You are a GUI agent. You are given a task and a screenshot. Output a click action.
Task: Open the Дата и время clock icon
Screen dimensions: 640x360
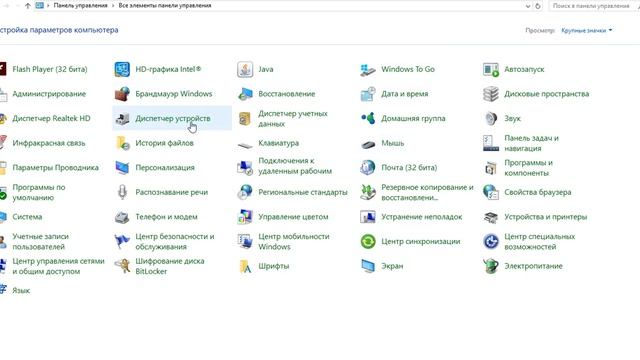368,94
